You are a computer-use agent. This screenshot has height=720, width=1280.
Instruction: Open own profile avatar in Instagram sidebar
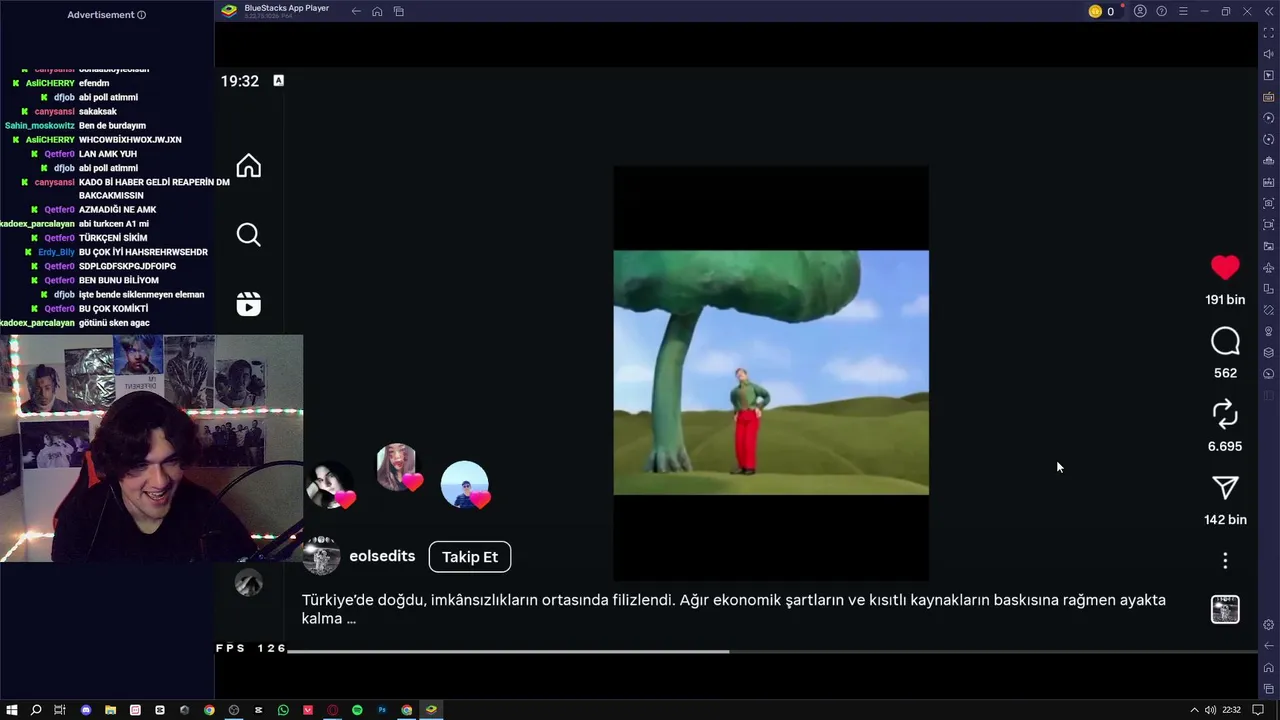(x=248, y=583)
